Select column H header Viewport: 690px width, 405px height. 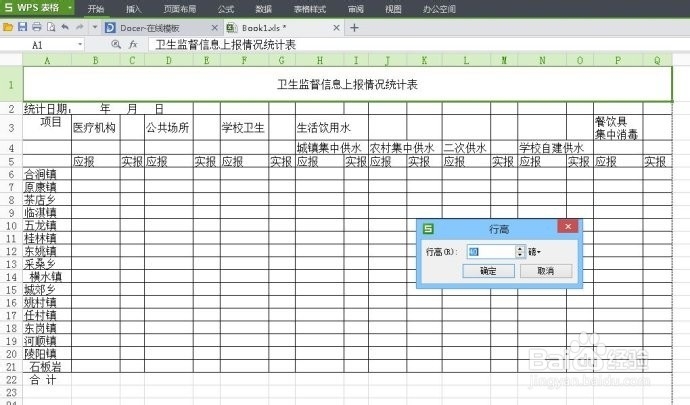[x=320, y=60]
